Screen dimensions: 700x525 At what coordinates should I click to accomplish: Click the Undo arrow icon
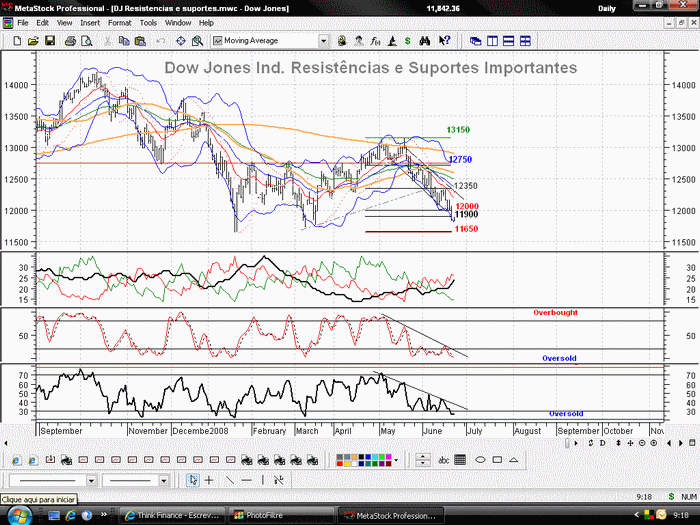[x=160, y=41]
